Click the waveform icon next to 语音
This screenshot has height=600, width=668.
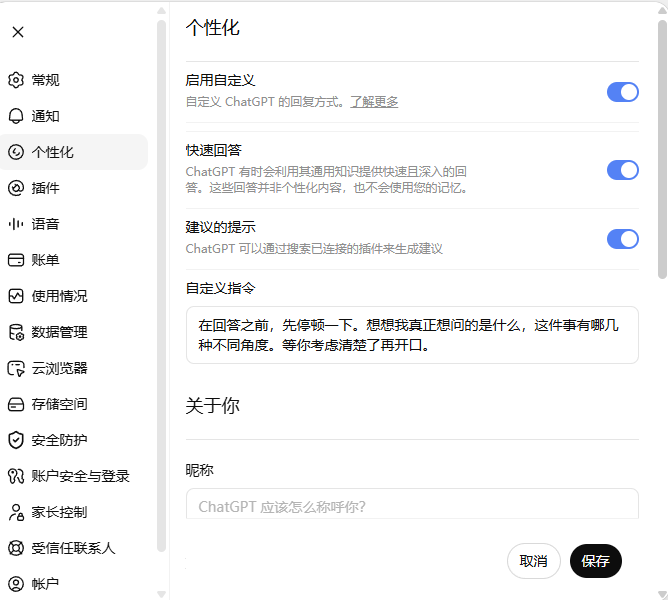(x=16, y=224)
